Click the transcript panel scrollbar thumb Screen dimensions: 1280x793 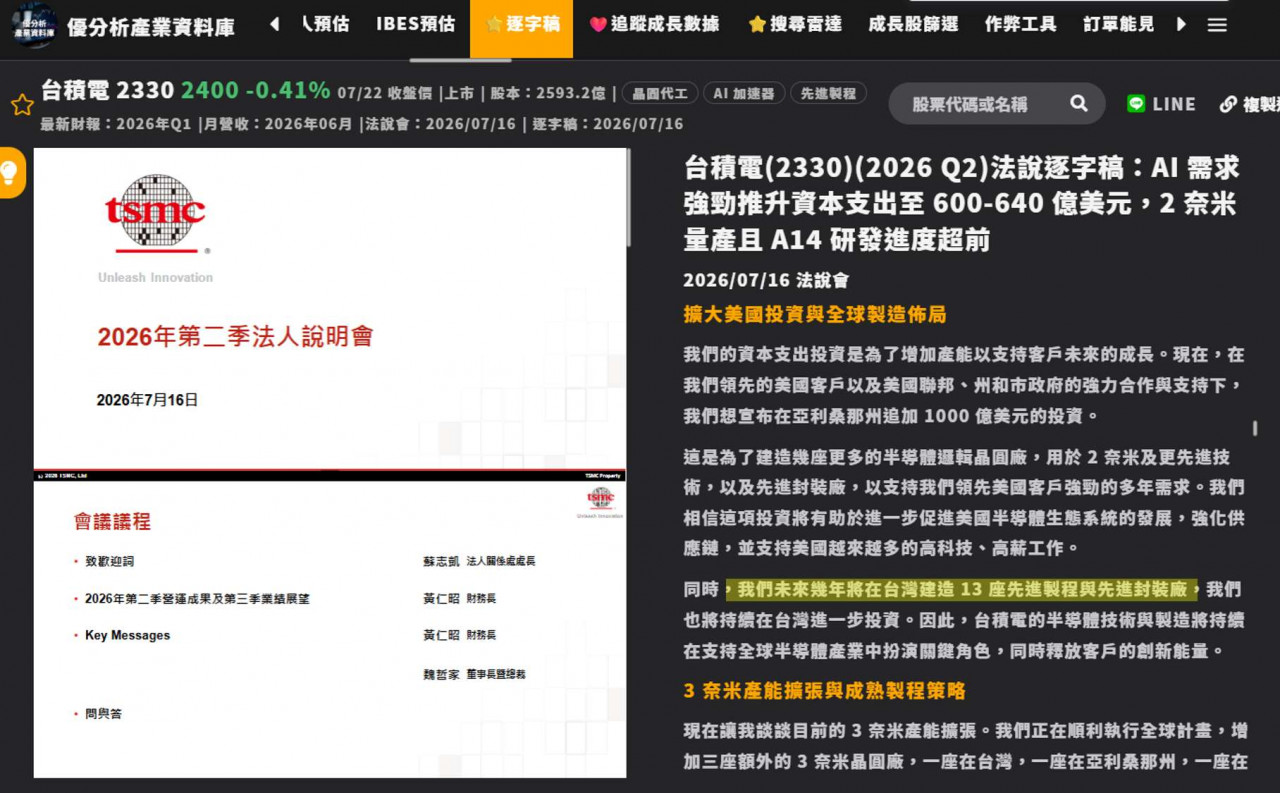coord(1255,428)
